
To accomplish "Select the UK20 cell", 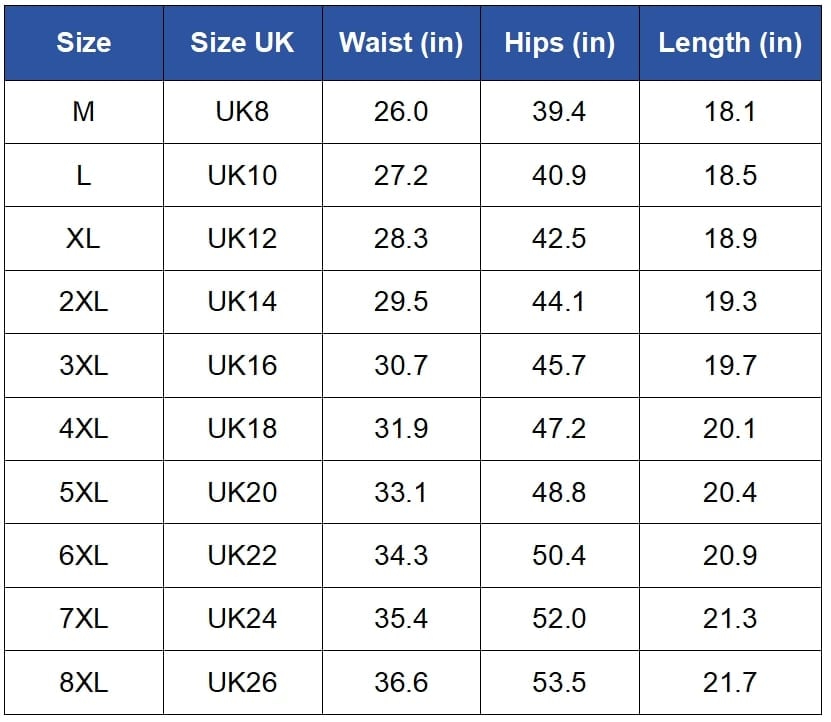I will pos(242,493).
